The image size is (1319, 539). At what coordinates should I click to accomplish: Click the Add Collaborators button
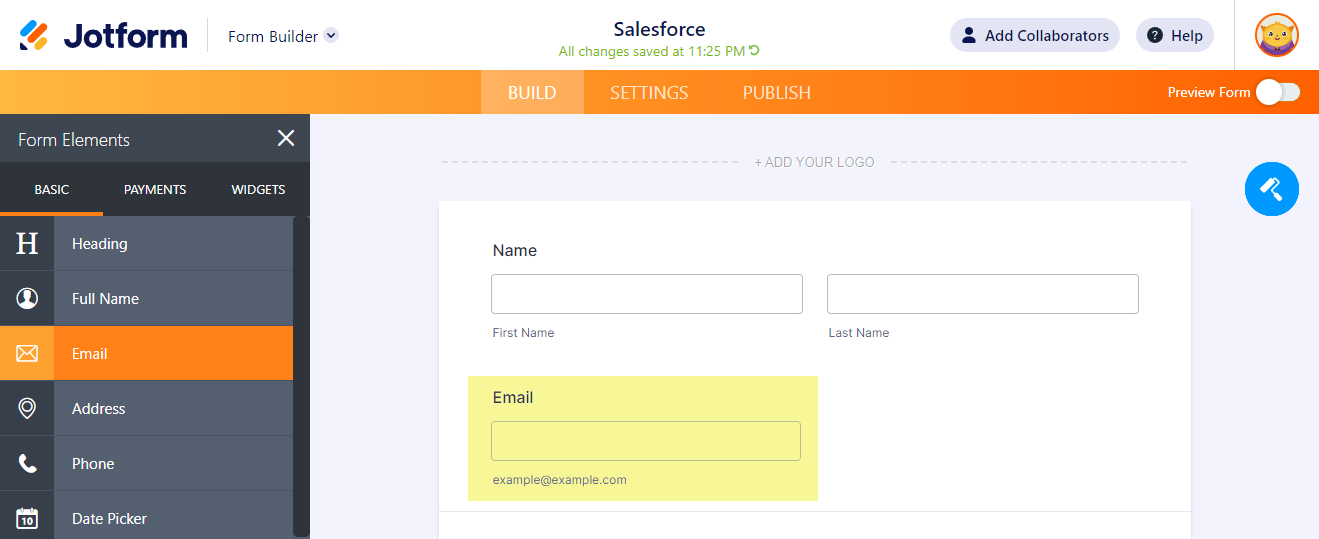coord(1034,36)
